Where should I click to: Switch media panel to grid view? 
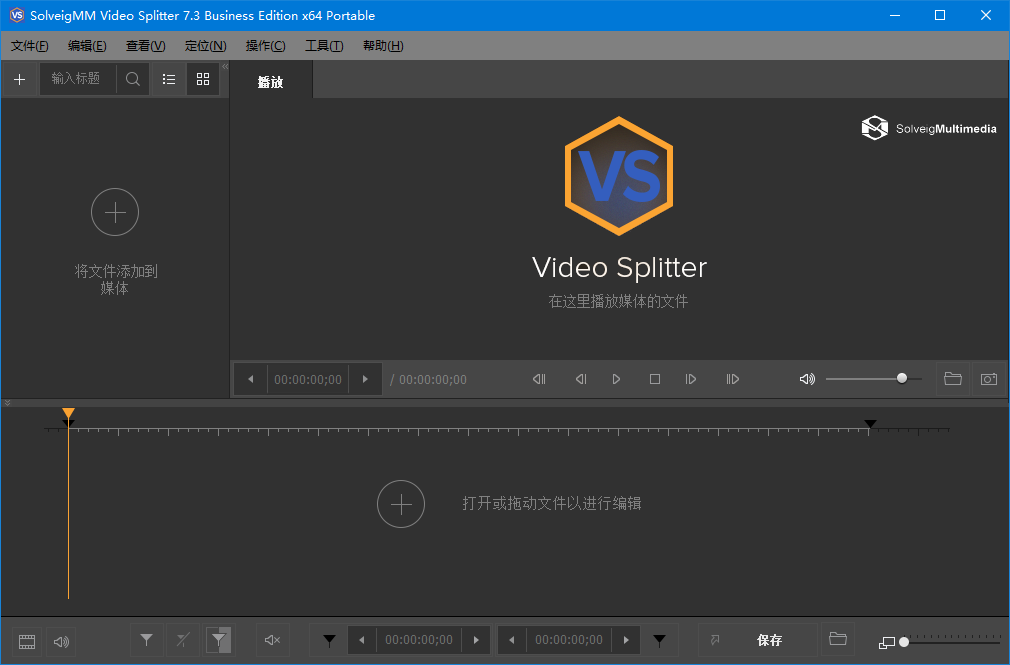203,79
